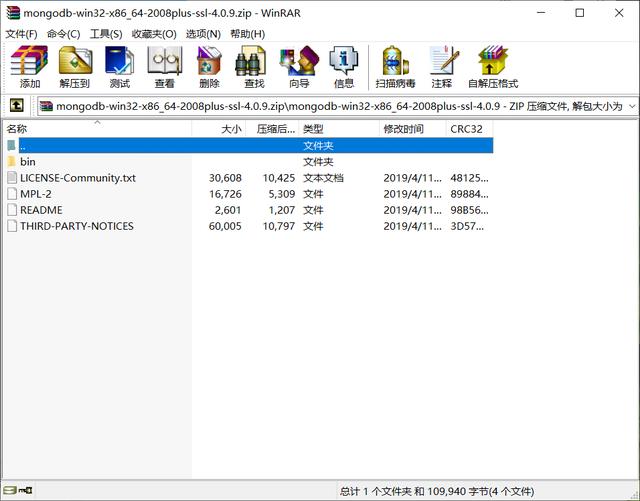Click the 文本文档 type cell
Screen dimensions: 640x501
point(323,178)
